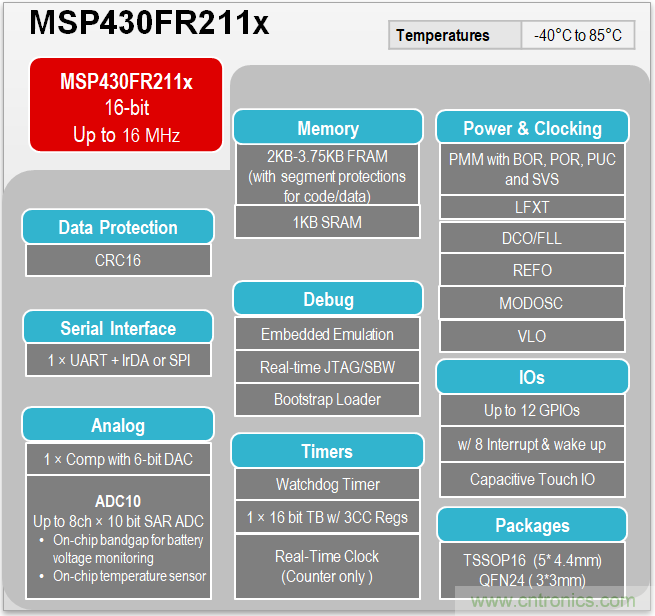Click the Comp with 6-bit DAC block

point(118,459)
